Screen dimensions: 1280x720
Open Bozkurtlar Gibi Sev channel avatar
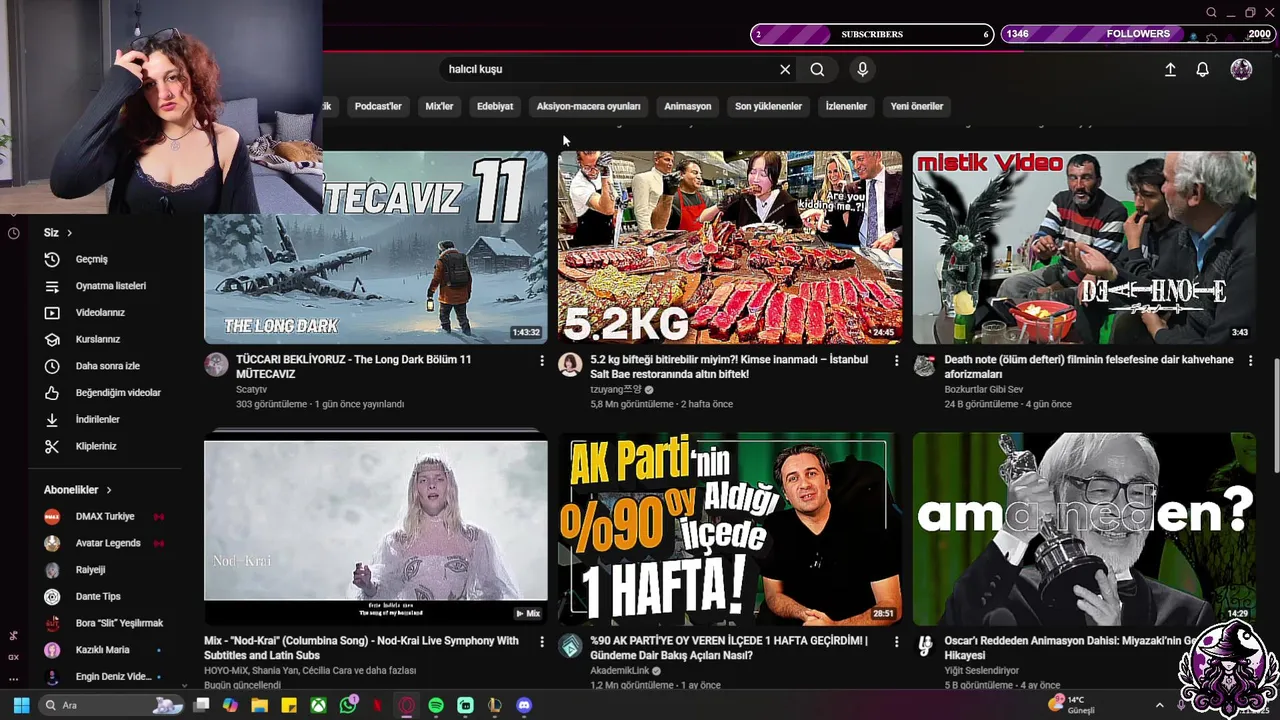[x=925, y=364]
